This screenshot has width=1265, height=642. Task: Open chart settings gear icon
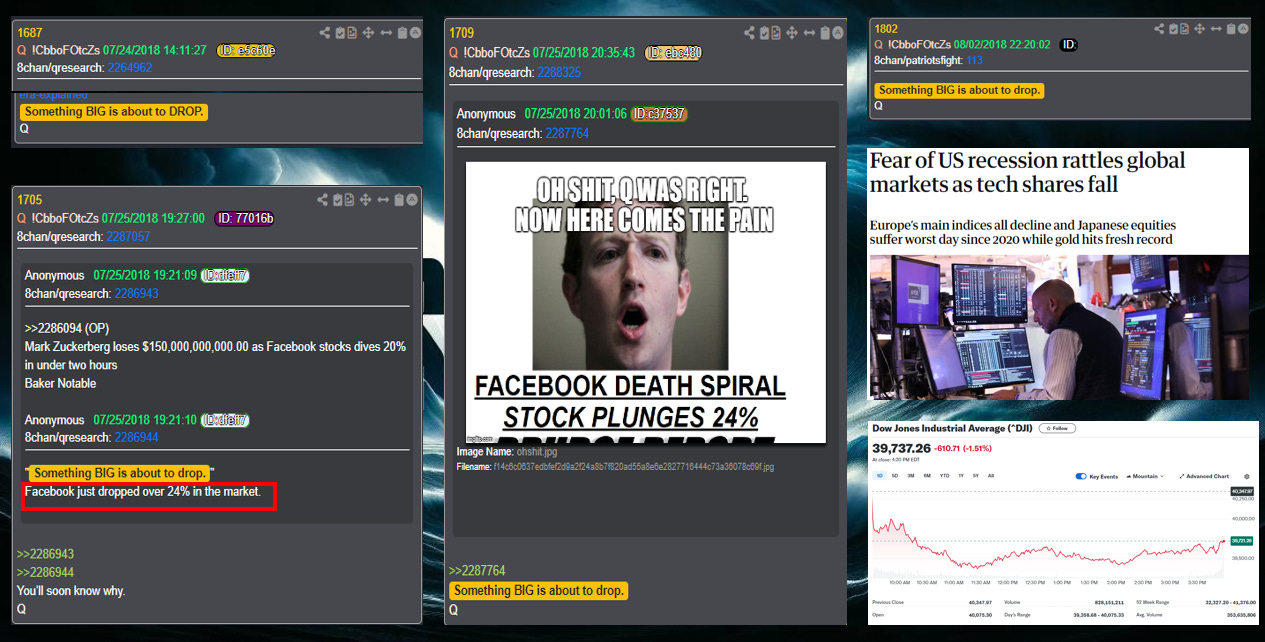1246,476
